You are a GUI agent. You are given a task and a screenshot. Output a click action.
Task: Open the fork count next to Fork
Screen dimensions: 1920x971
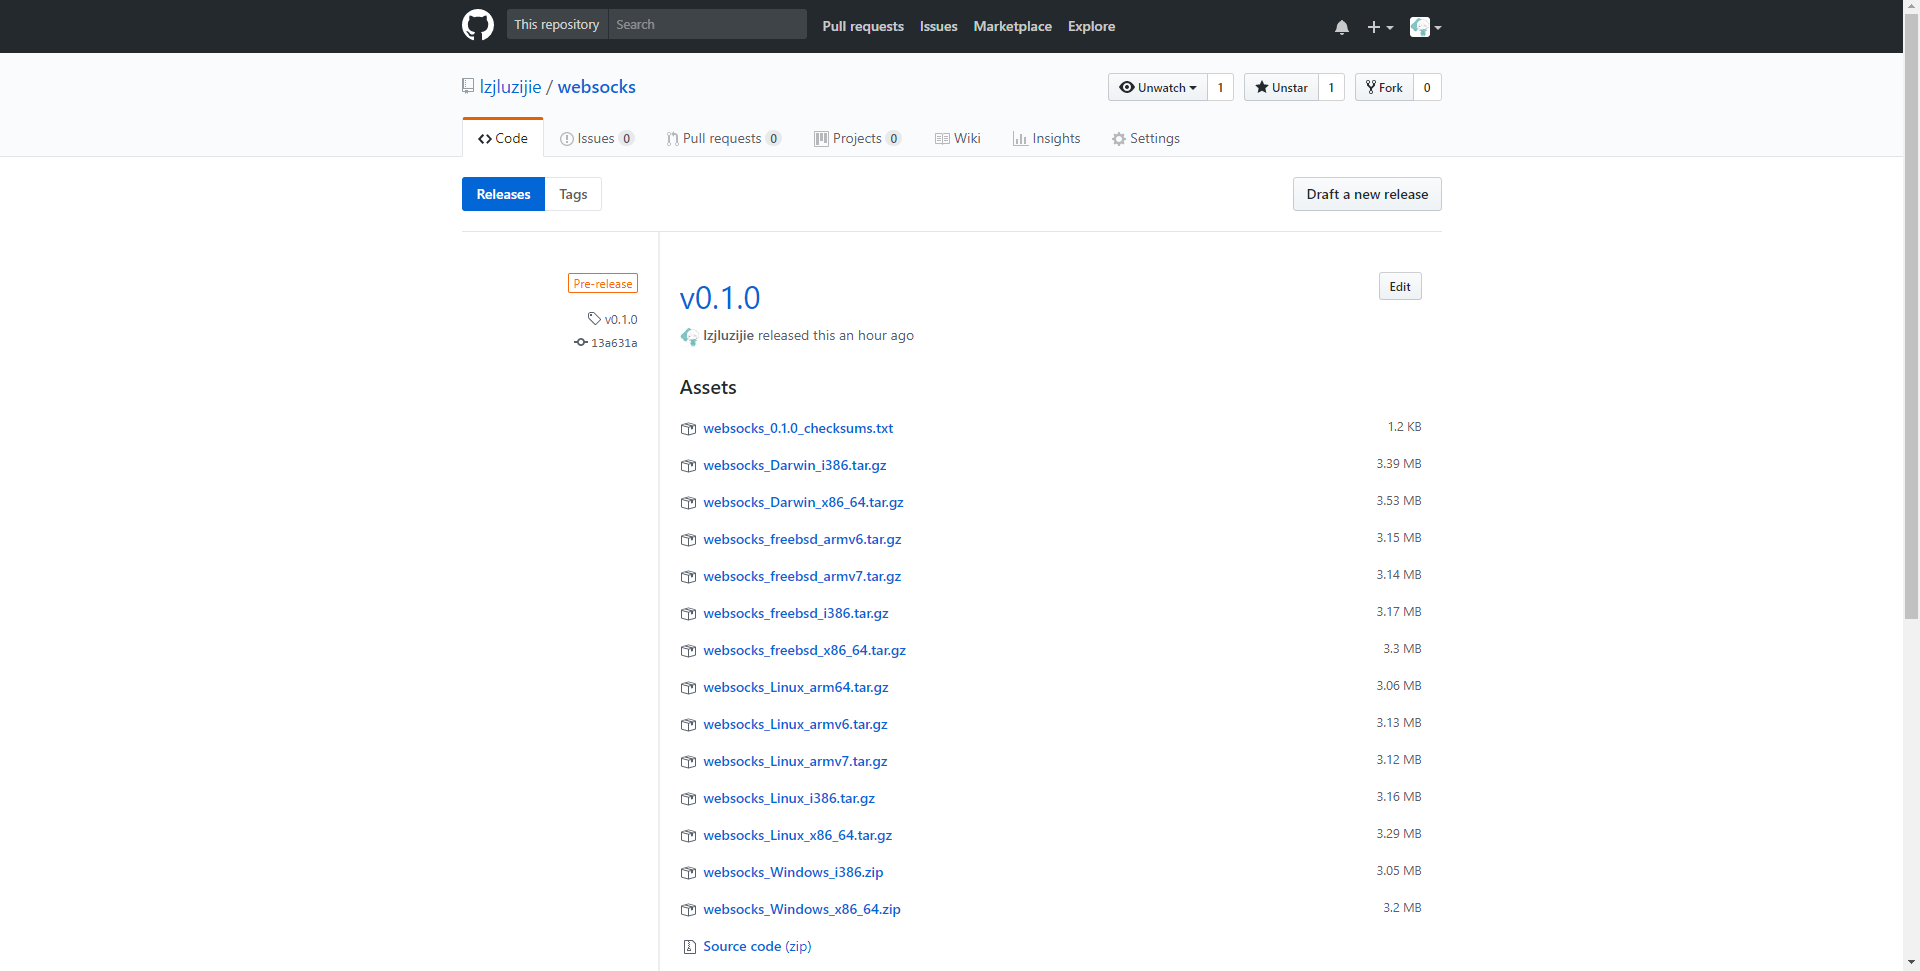tap(1427, 87)
